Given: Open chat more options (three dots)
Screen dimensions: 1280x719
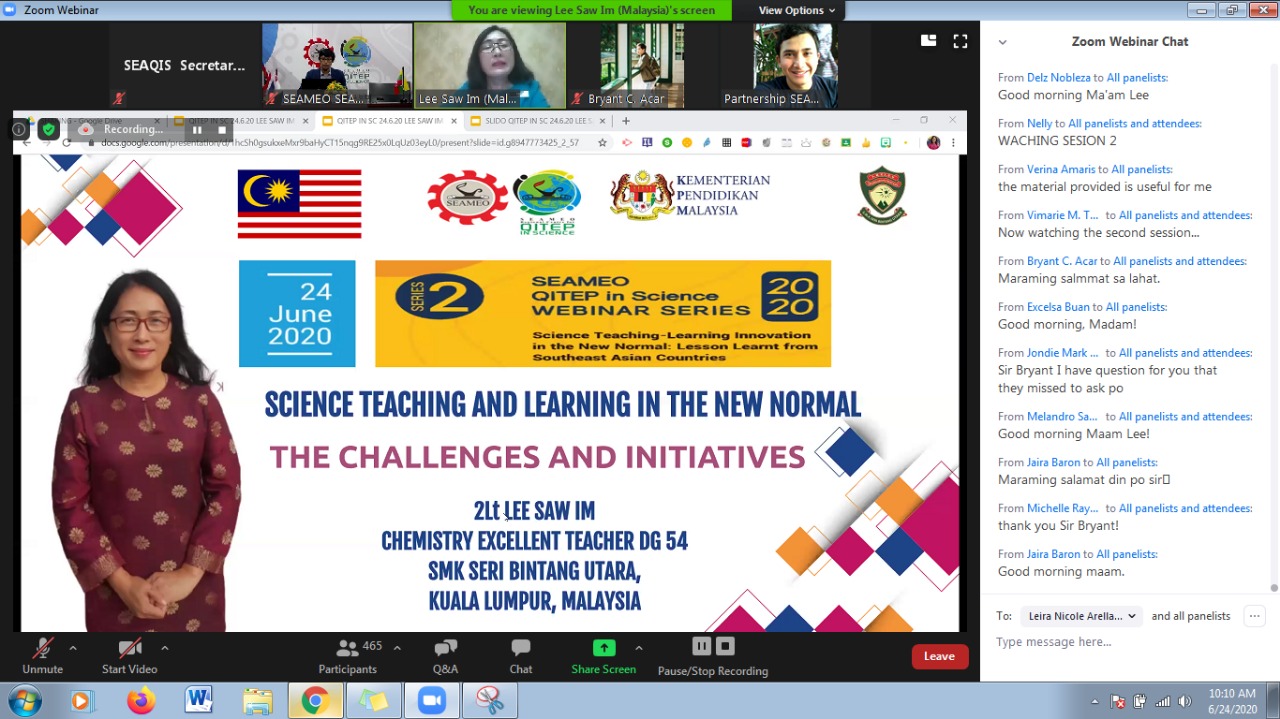Looking at the screenshot, I should point(1254,616).
